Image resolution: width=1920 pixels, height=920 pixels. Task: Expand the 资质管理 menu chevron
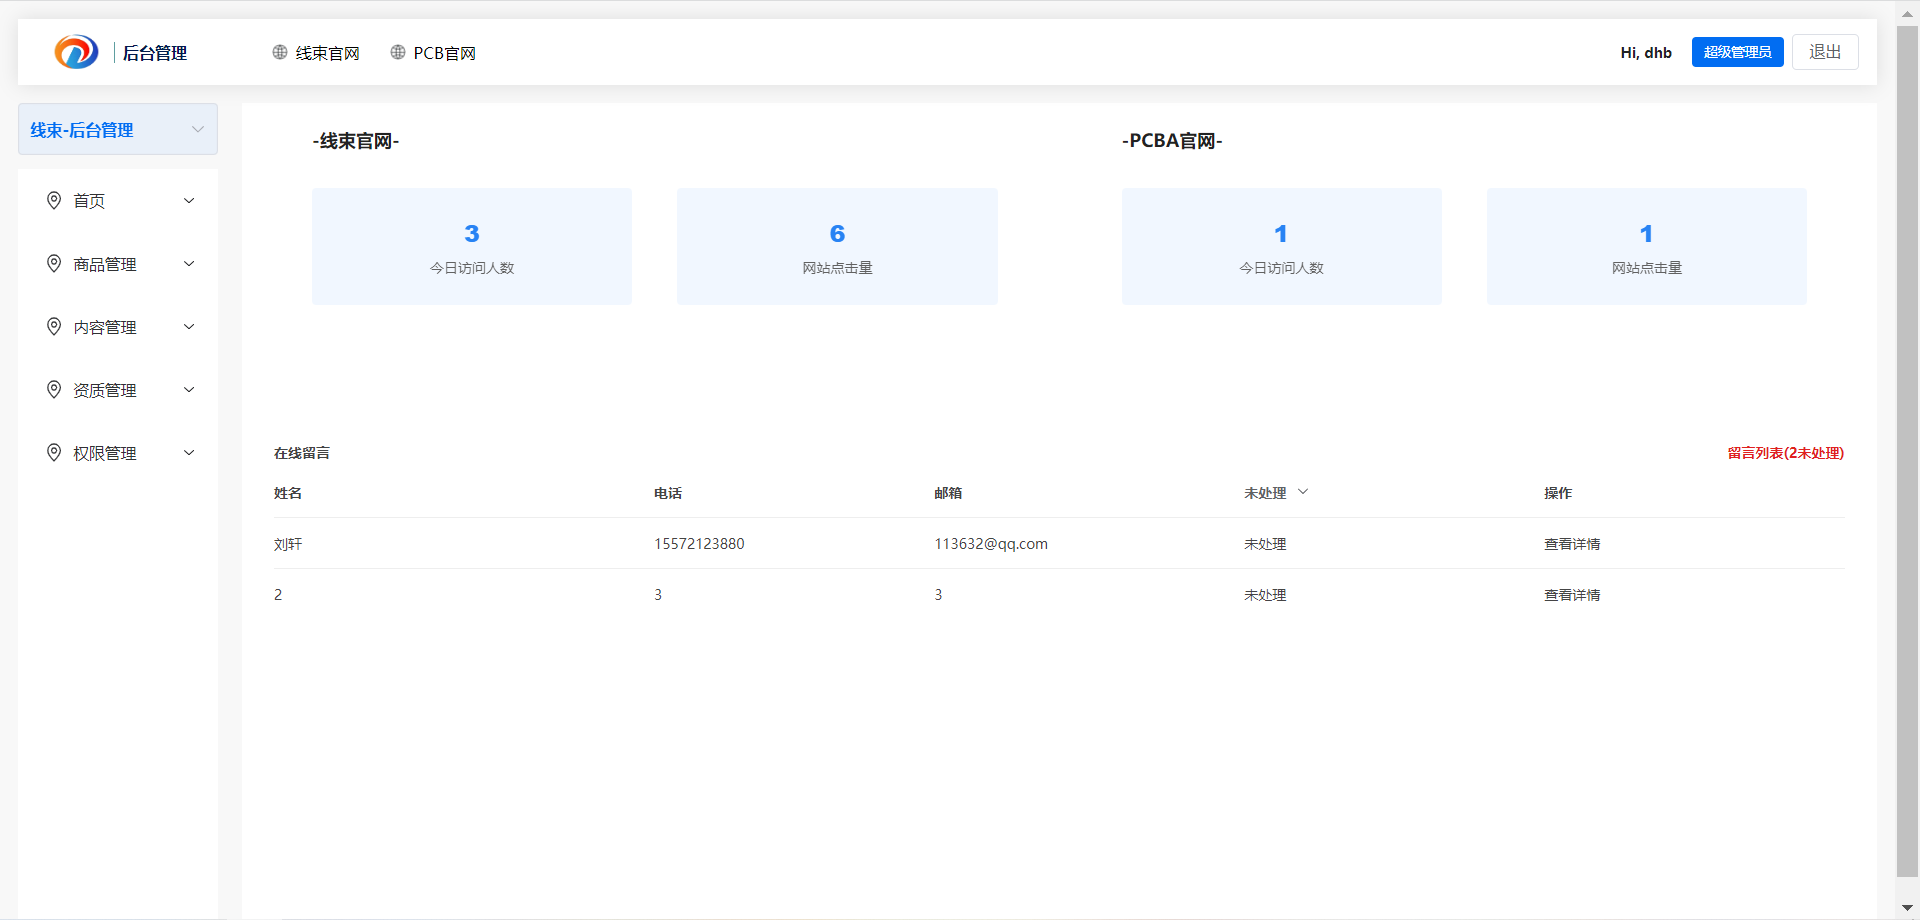tap(189, 390)
